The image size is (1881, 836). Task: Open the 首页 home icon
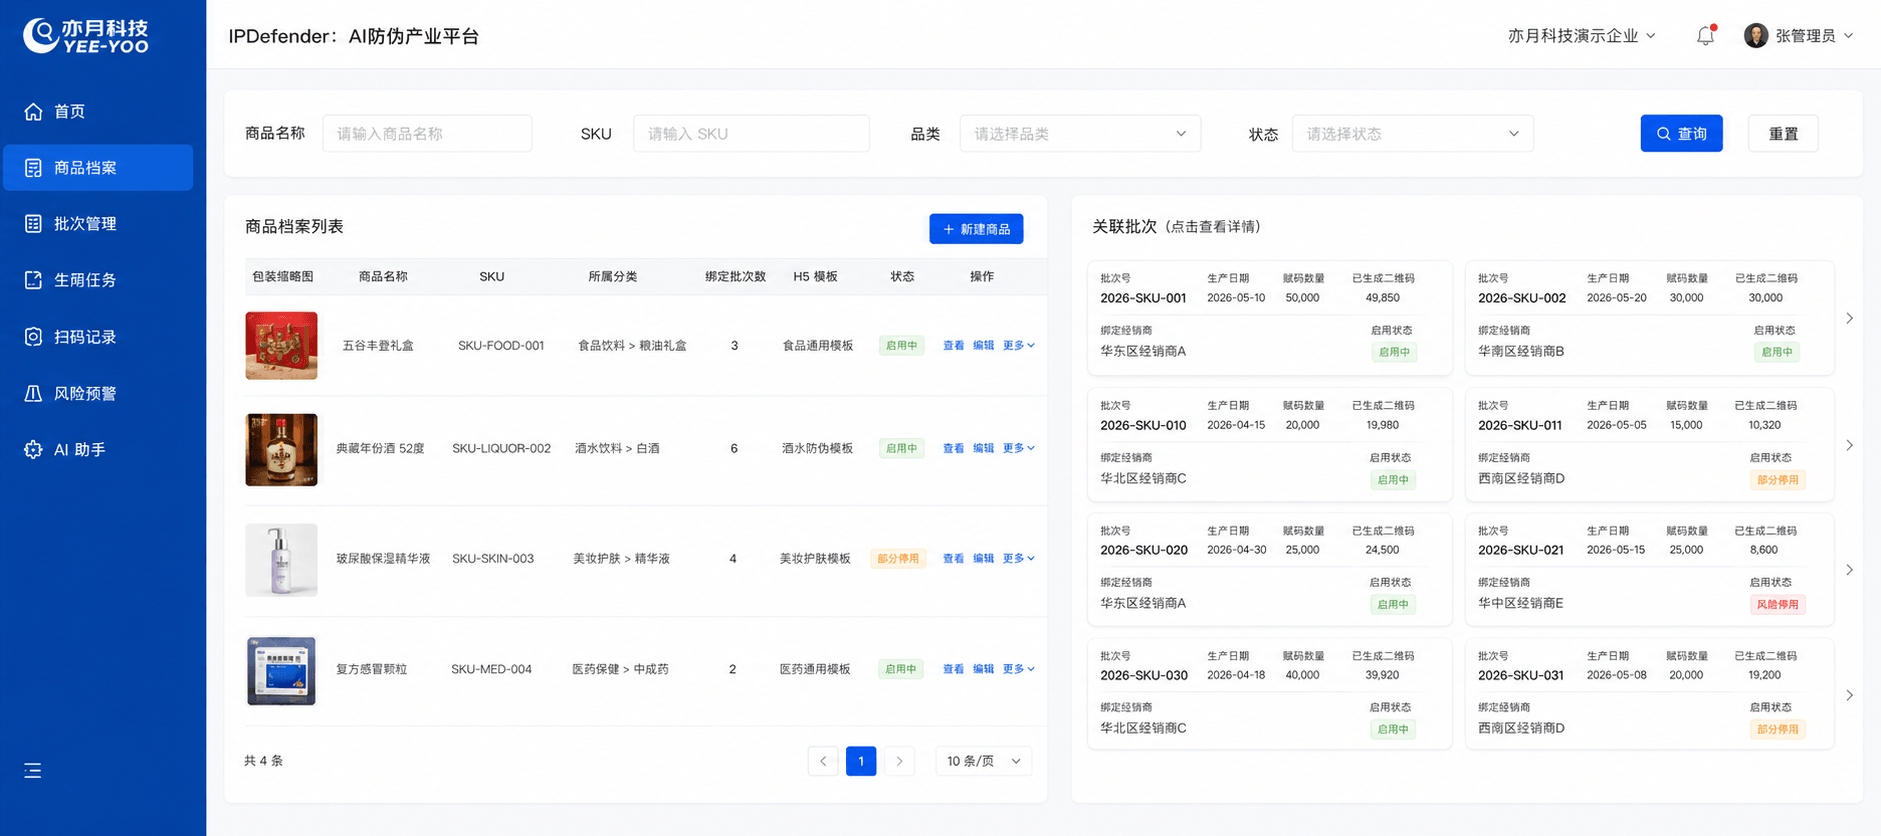[33, 111]
